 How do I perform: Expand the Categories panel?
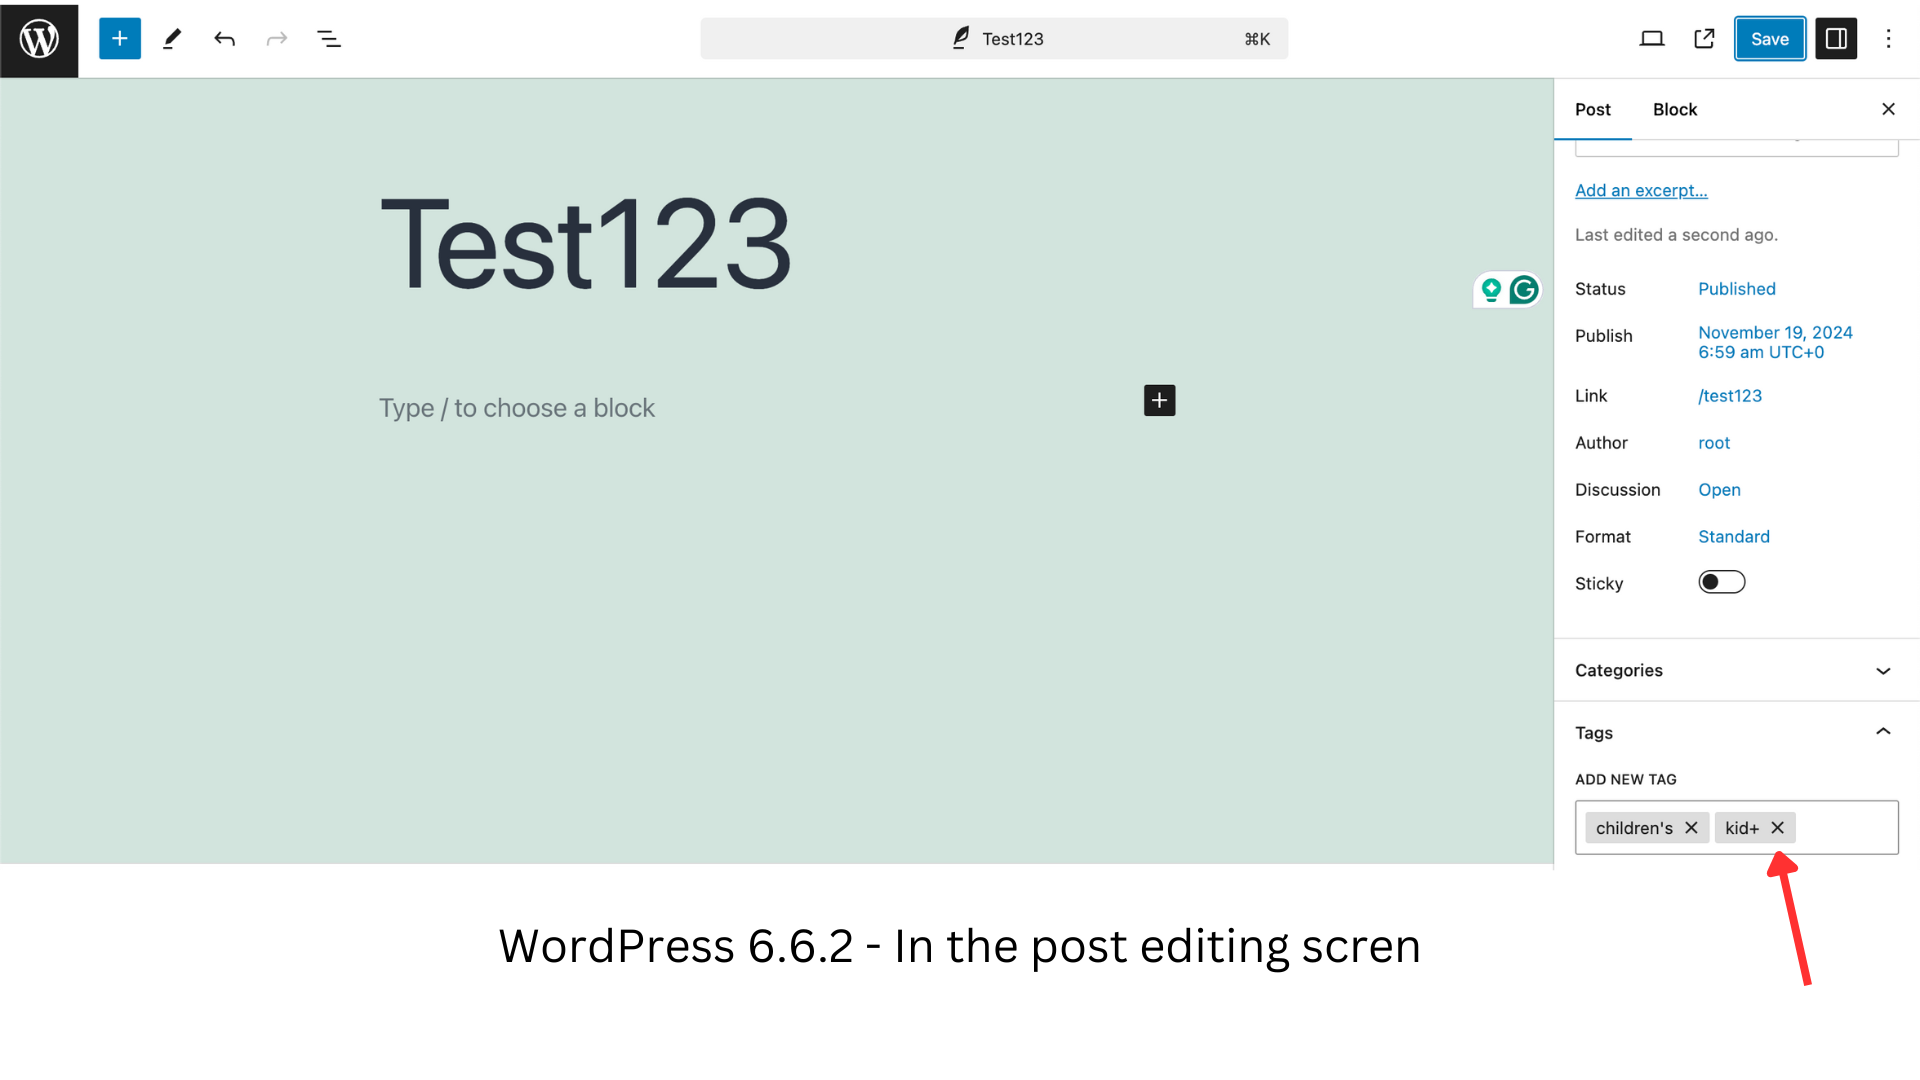click(x=1737, y=670)
